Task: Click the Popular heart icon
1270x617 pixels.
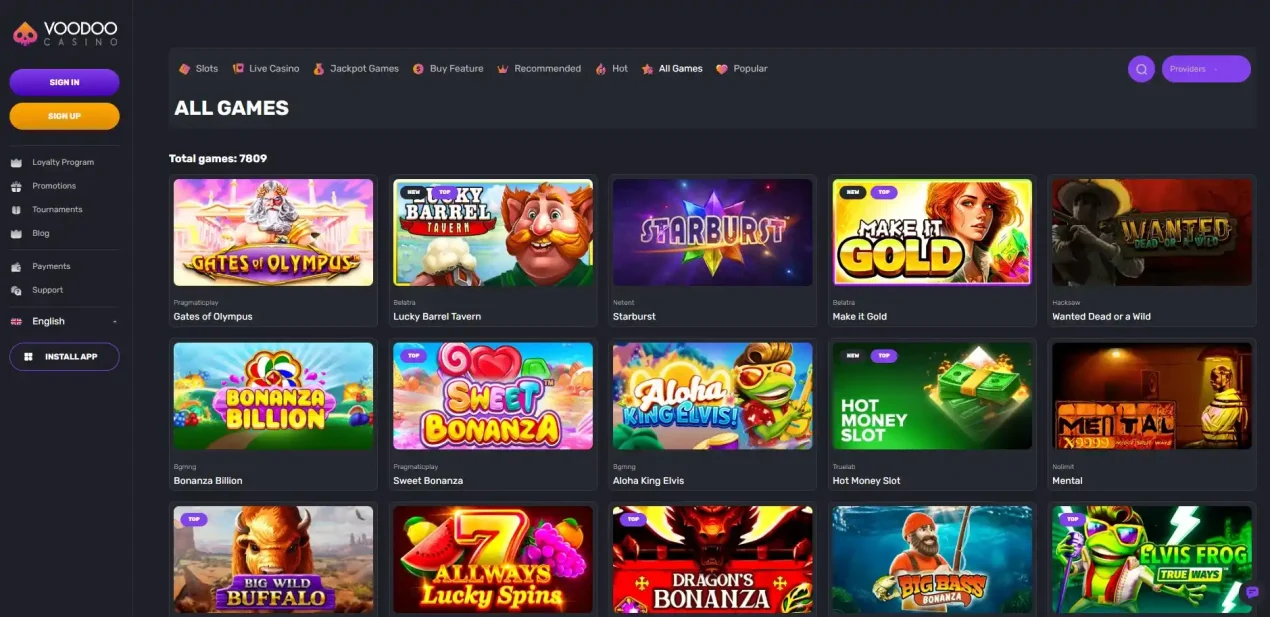Action: (x=722, y=69)
